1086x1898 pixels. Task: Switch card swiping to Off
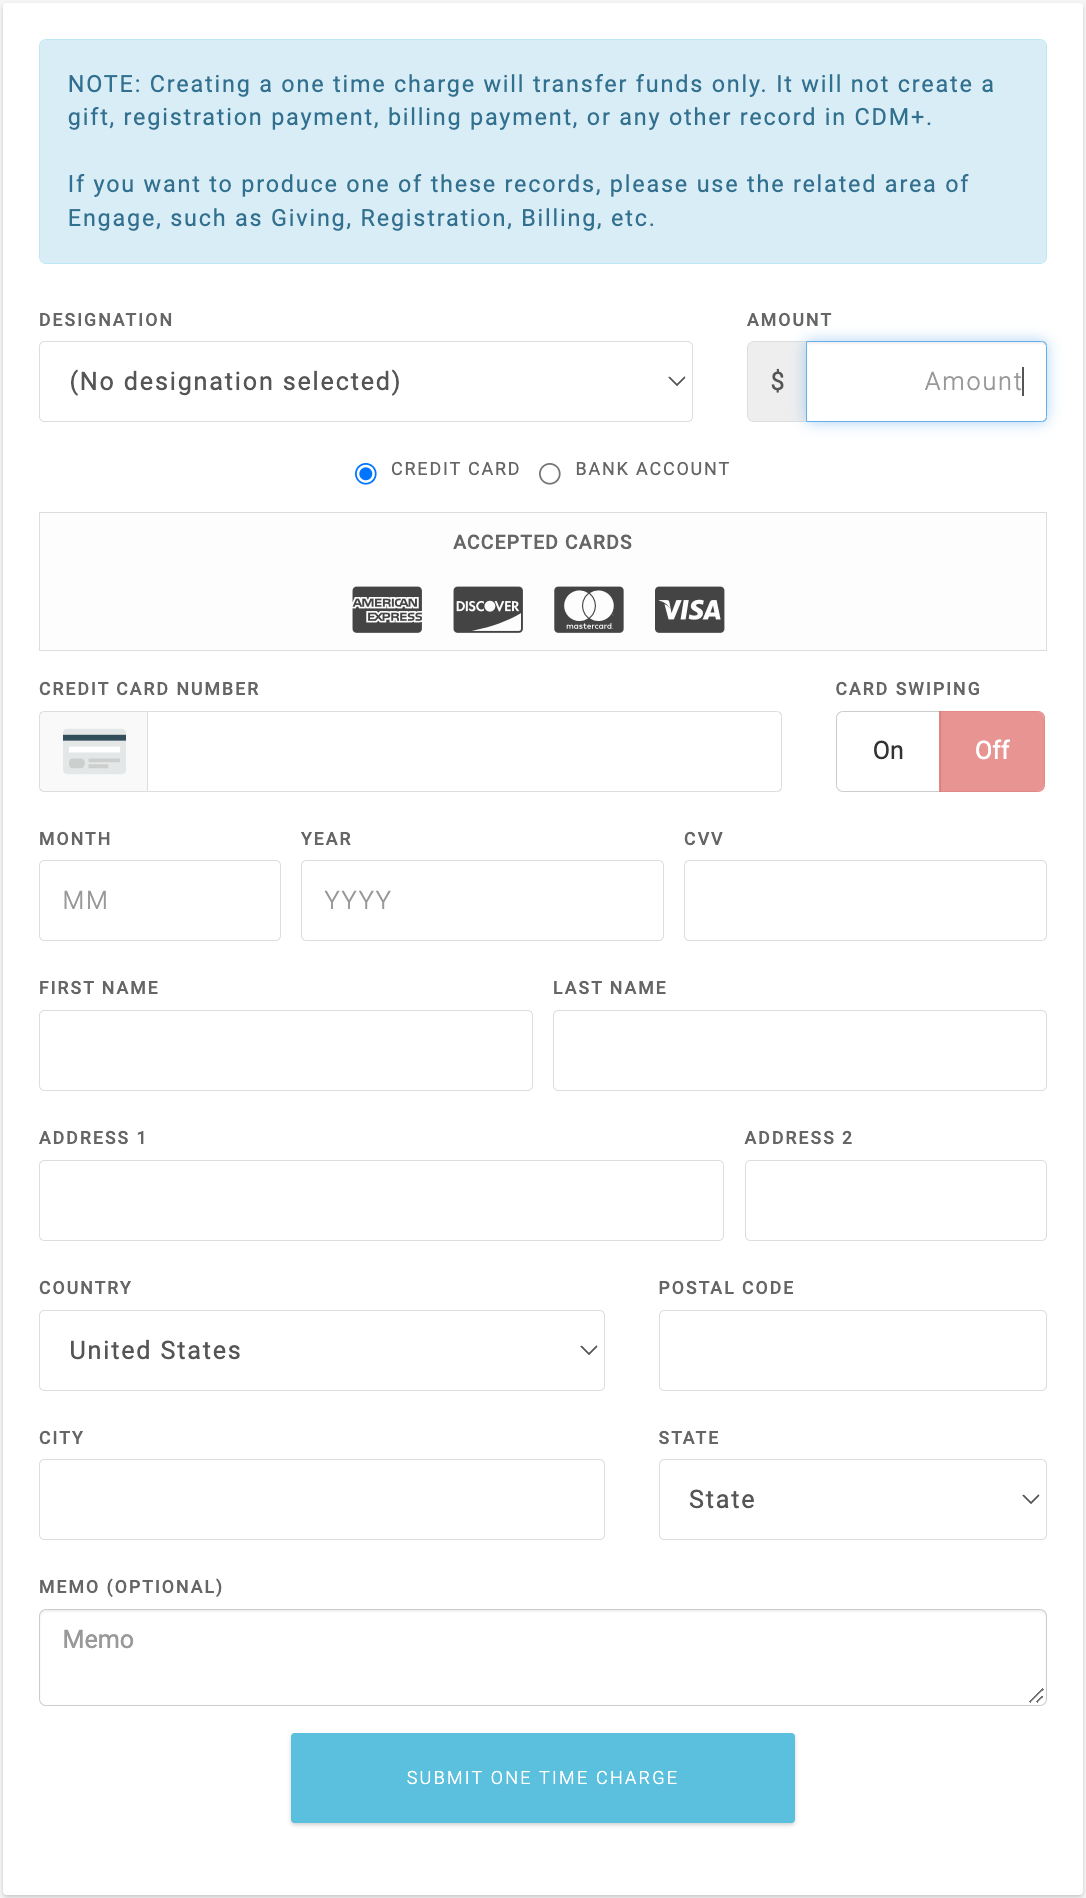coord(992,752)
